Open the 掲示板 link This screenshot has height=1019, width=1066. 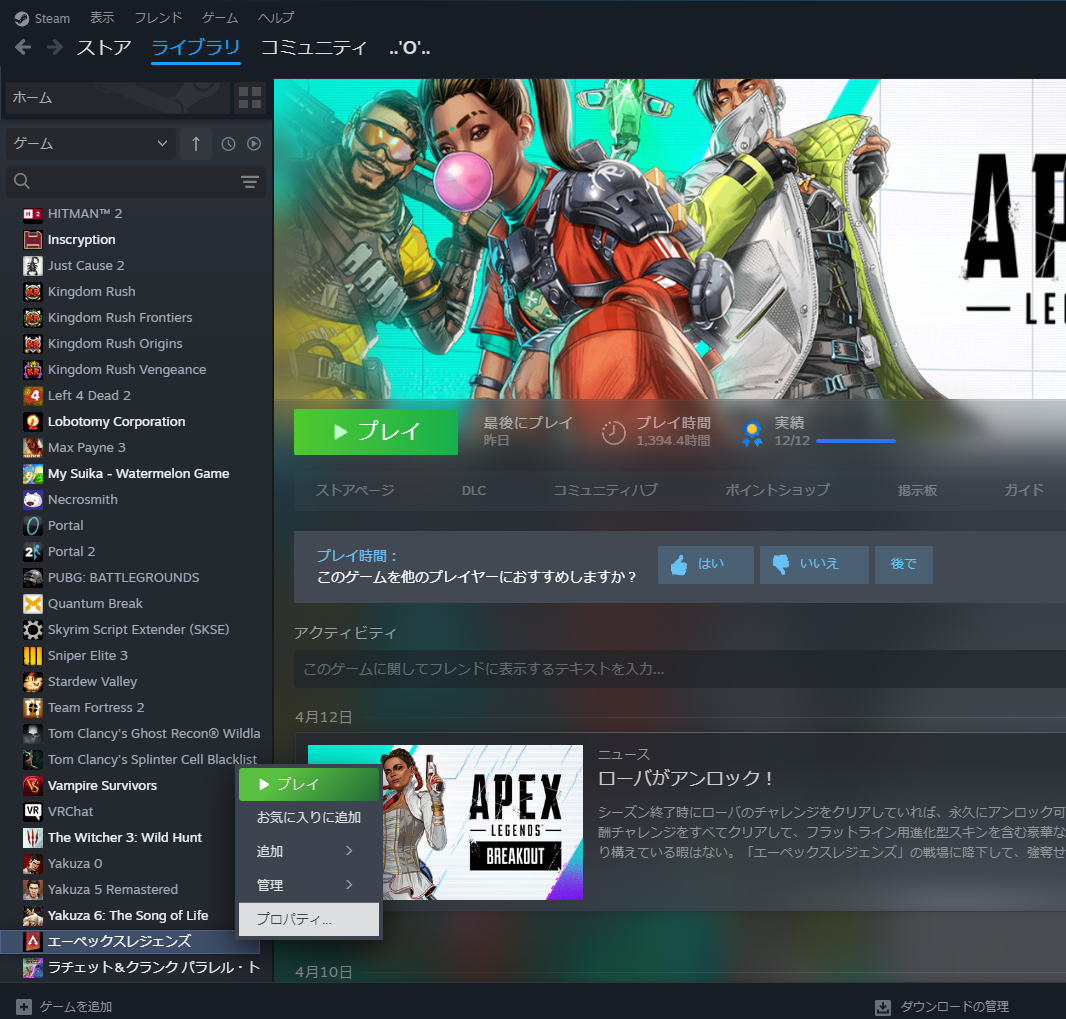917,490
